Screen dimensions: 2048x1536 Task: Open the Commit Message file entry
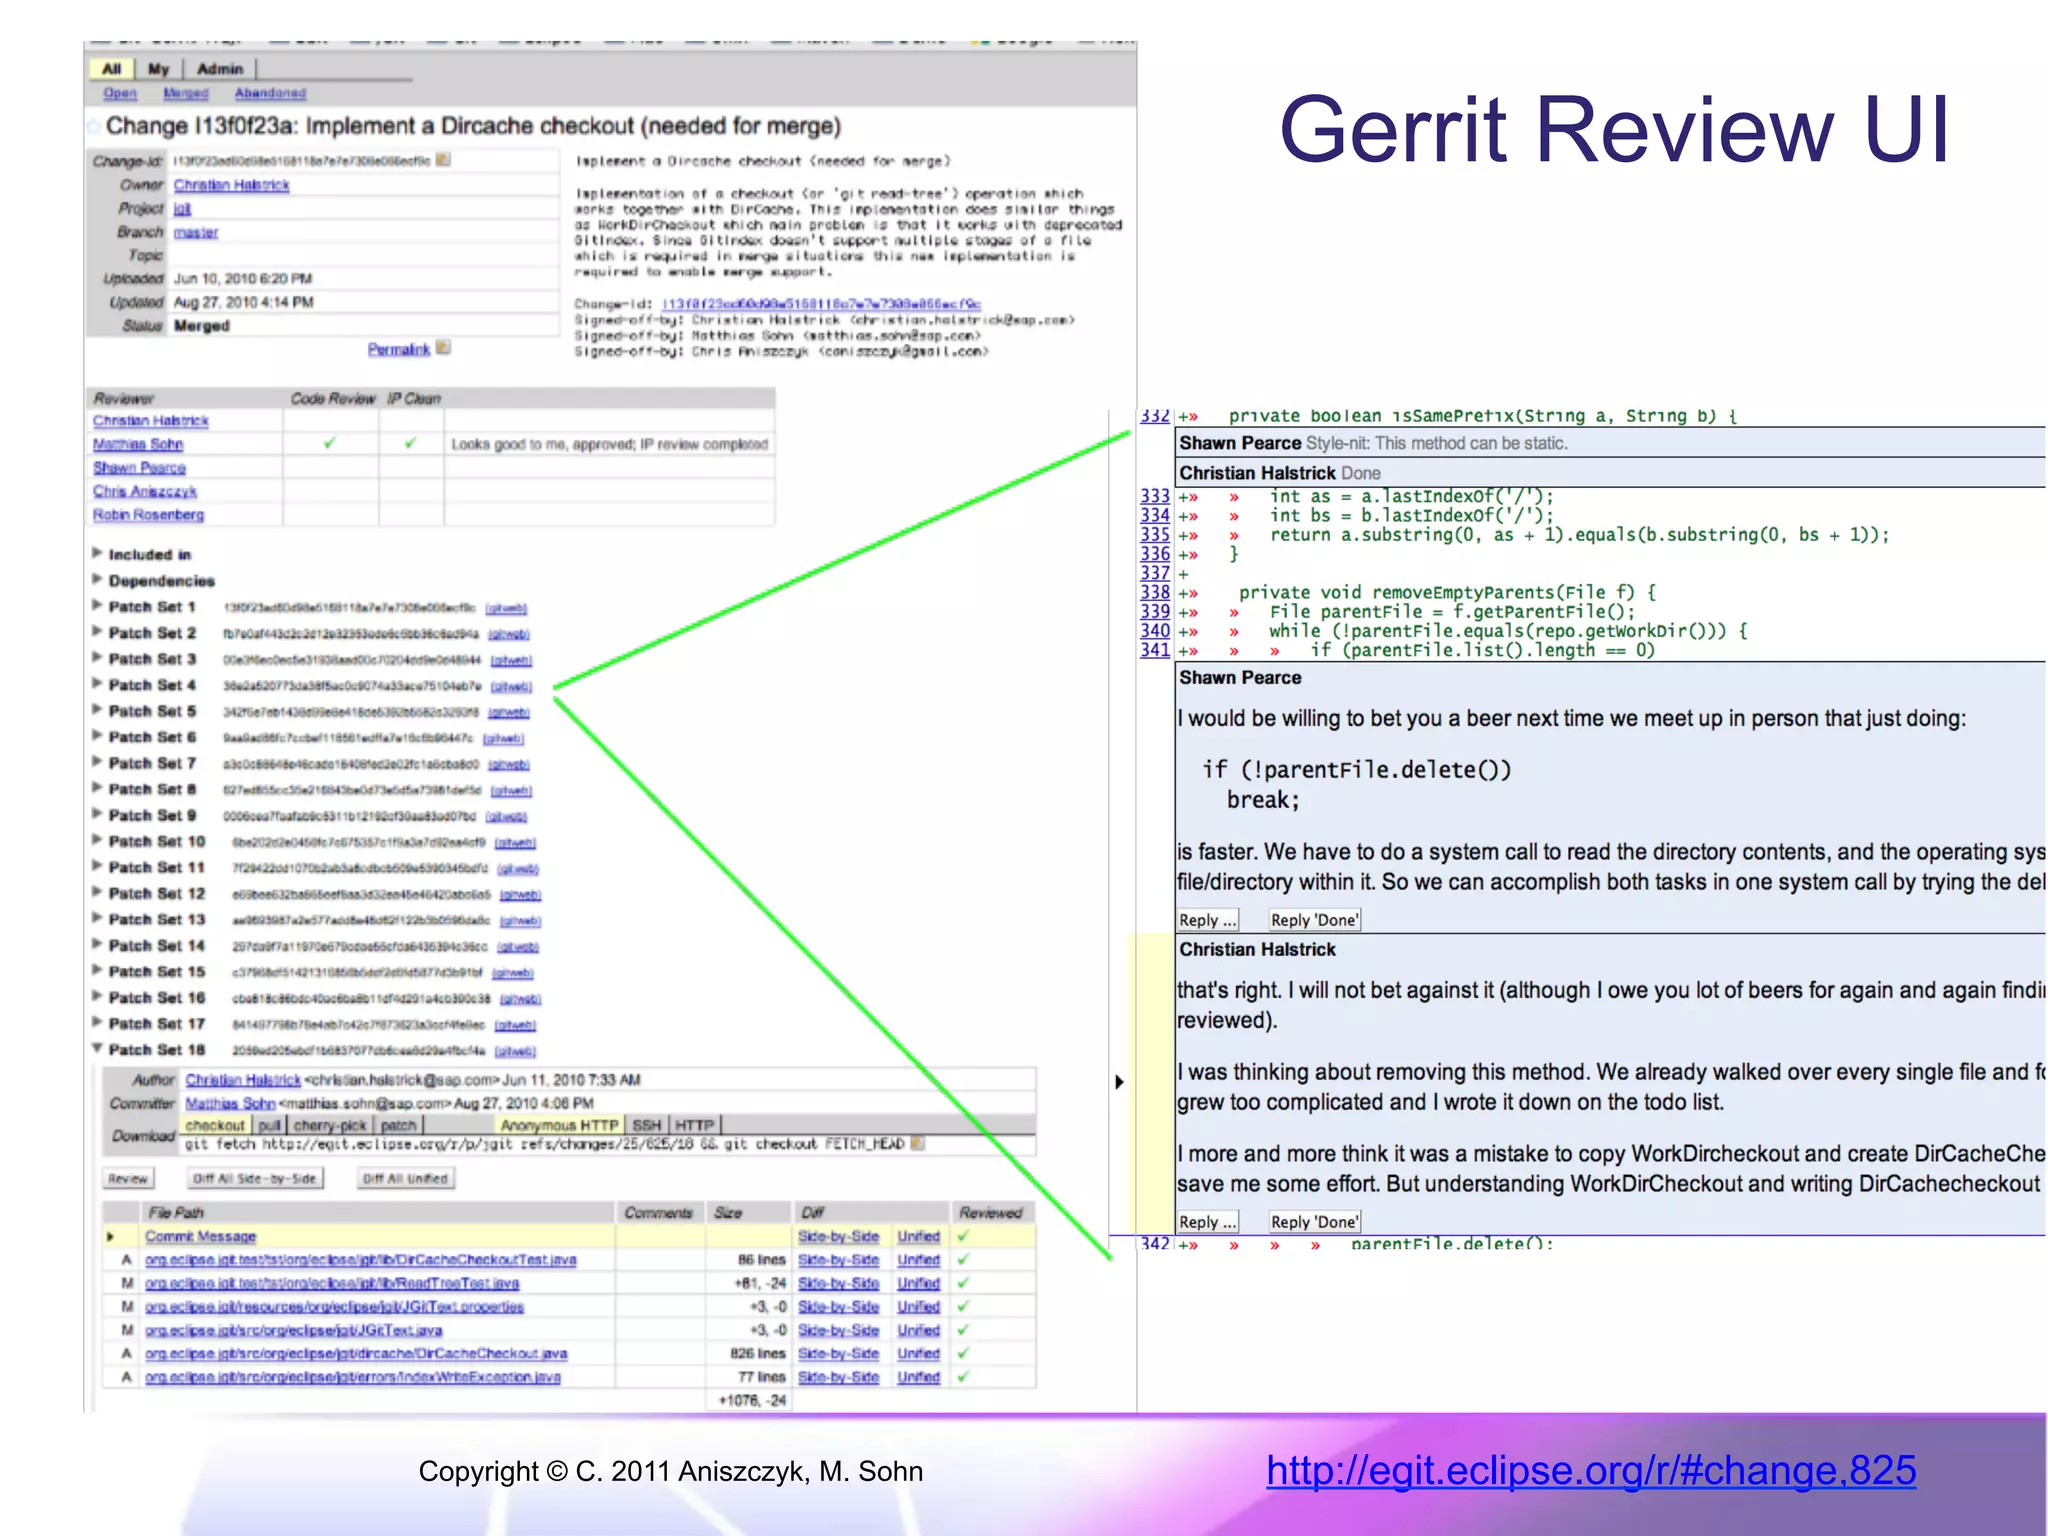click(200, 1237)
